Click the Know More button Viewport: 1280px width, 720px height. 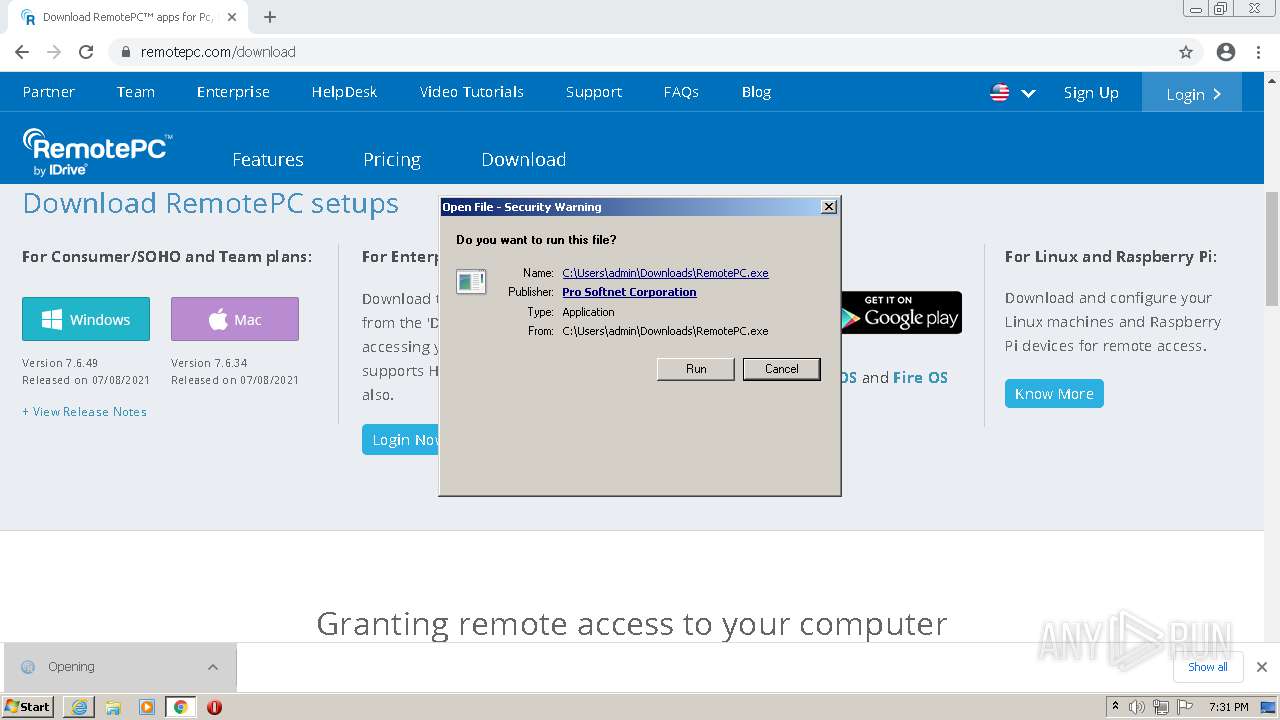click(1054, 393)
